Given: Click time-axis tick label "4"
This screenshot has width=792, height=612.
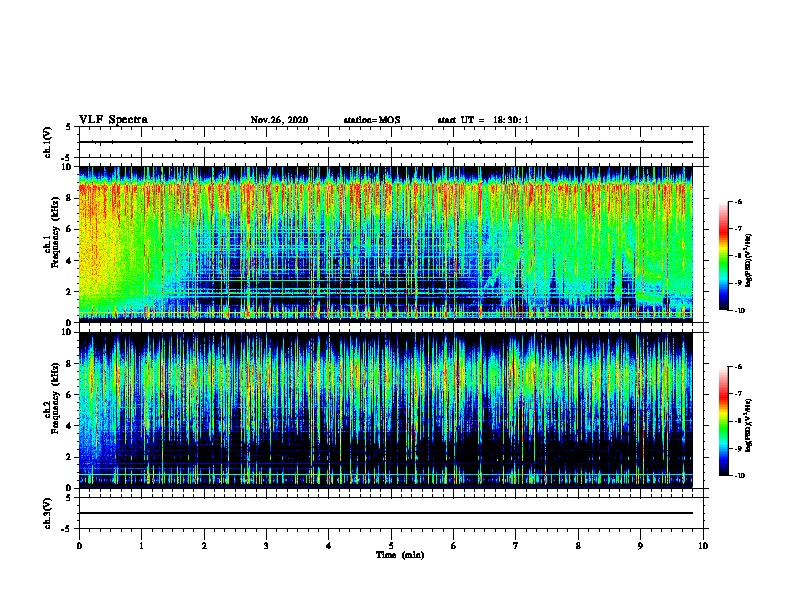Looking at the screenshot, I should pyautogui.click(x=329, y=545).
